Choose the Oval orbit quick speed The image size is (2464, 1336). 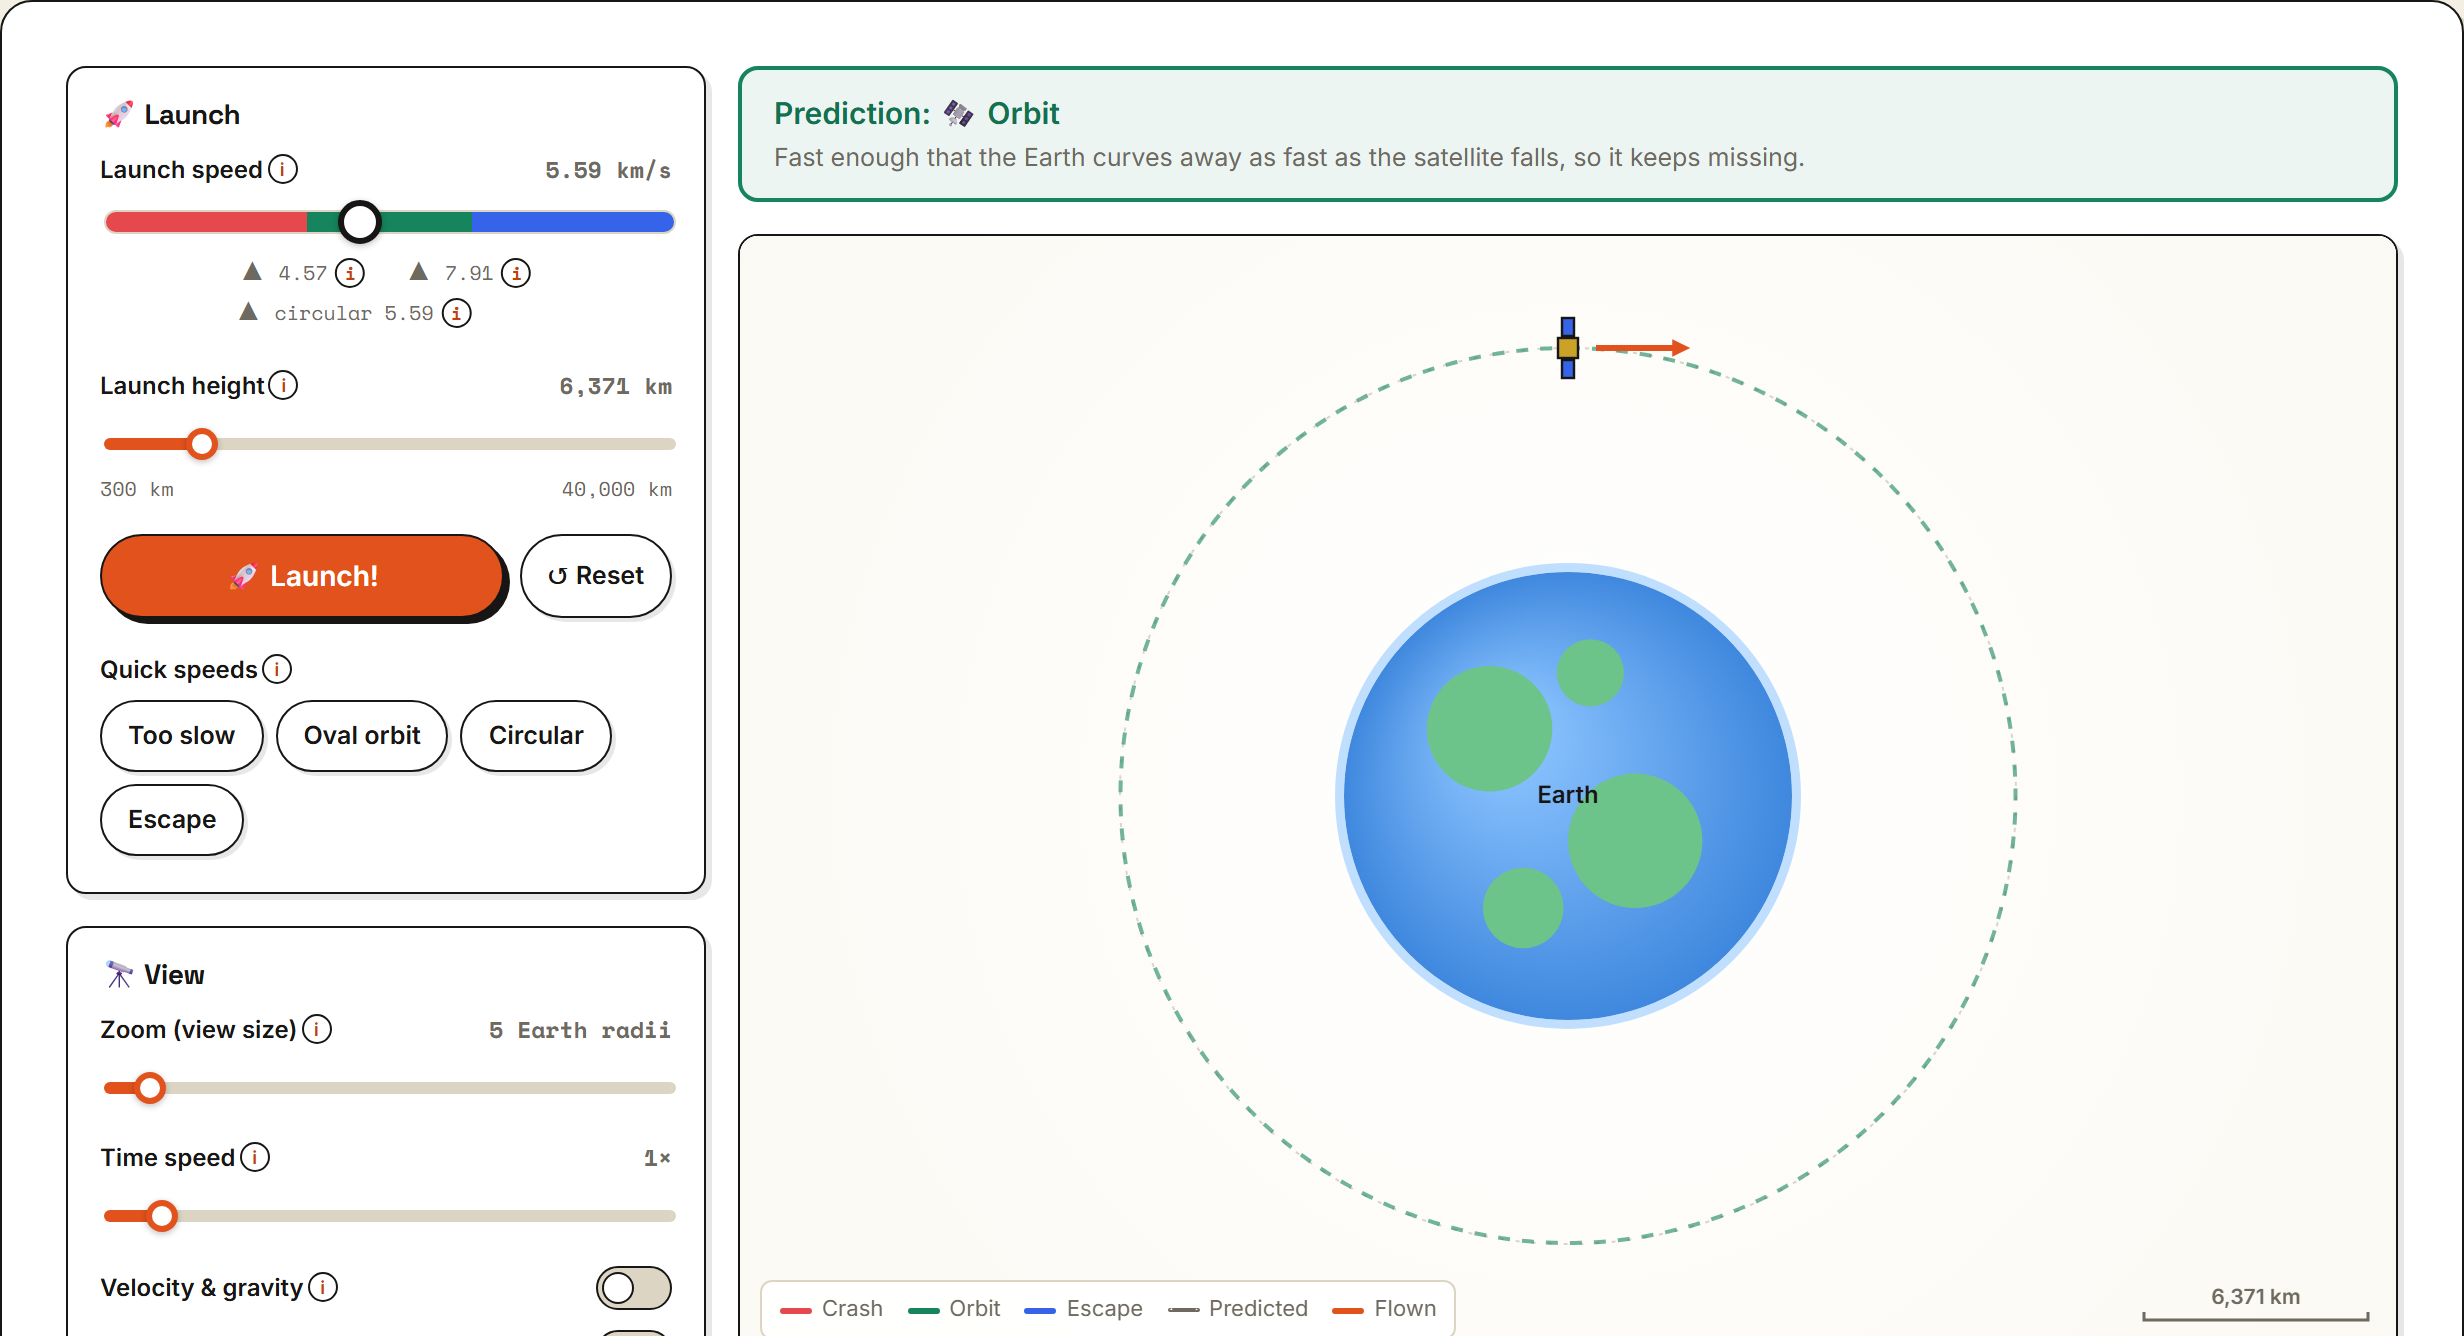tap(362, 736)
